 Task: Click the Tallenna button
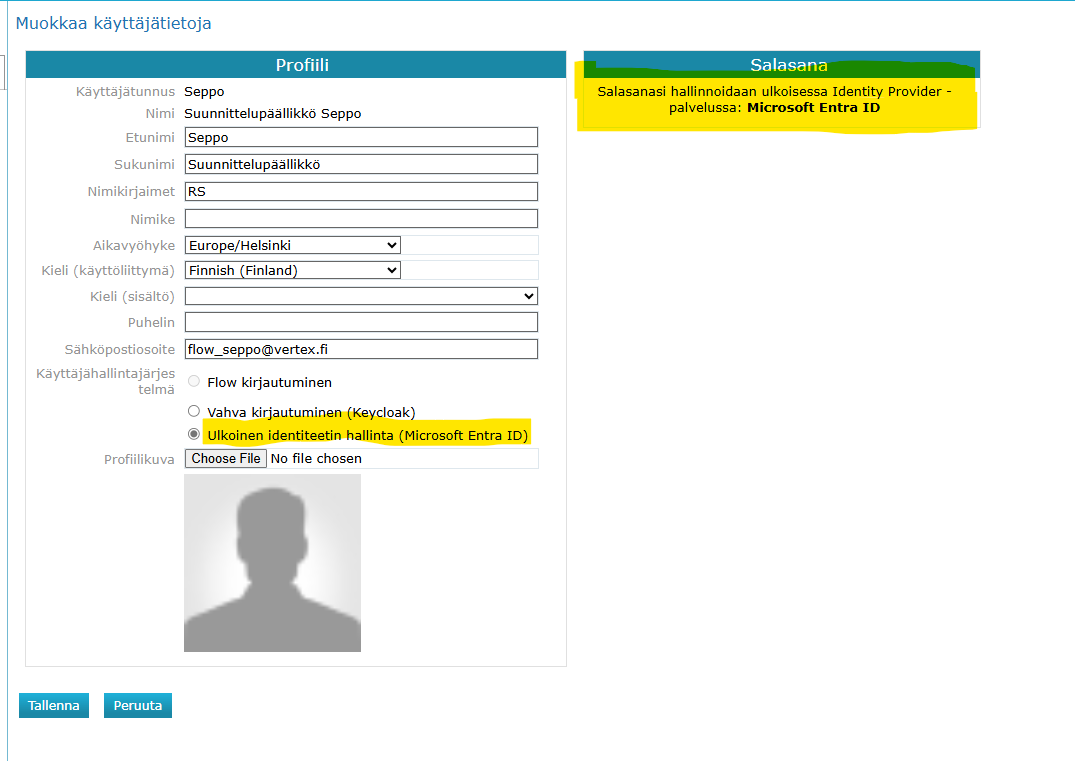coord(54,705)
